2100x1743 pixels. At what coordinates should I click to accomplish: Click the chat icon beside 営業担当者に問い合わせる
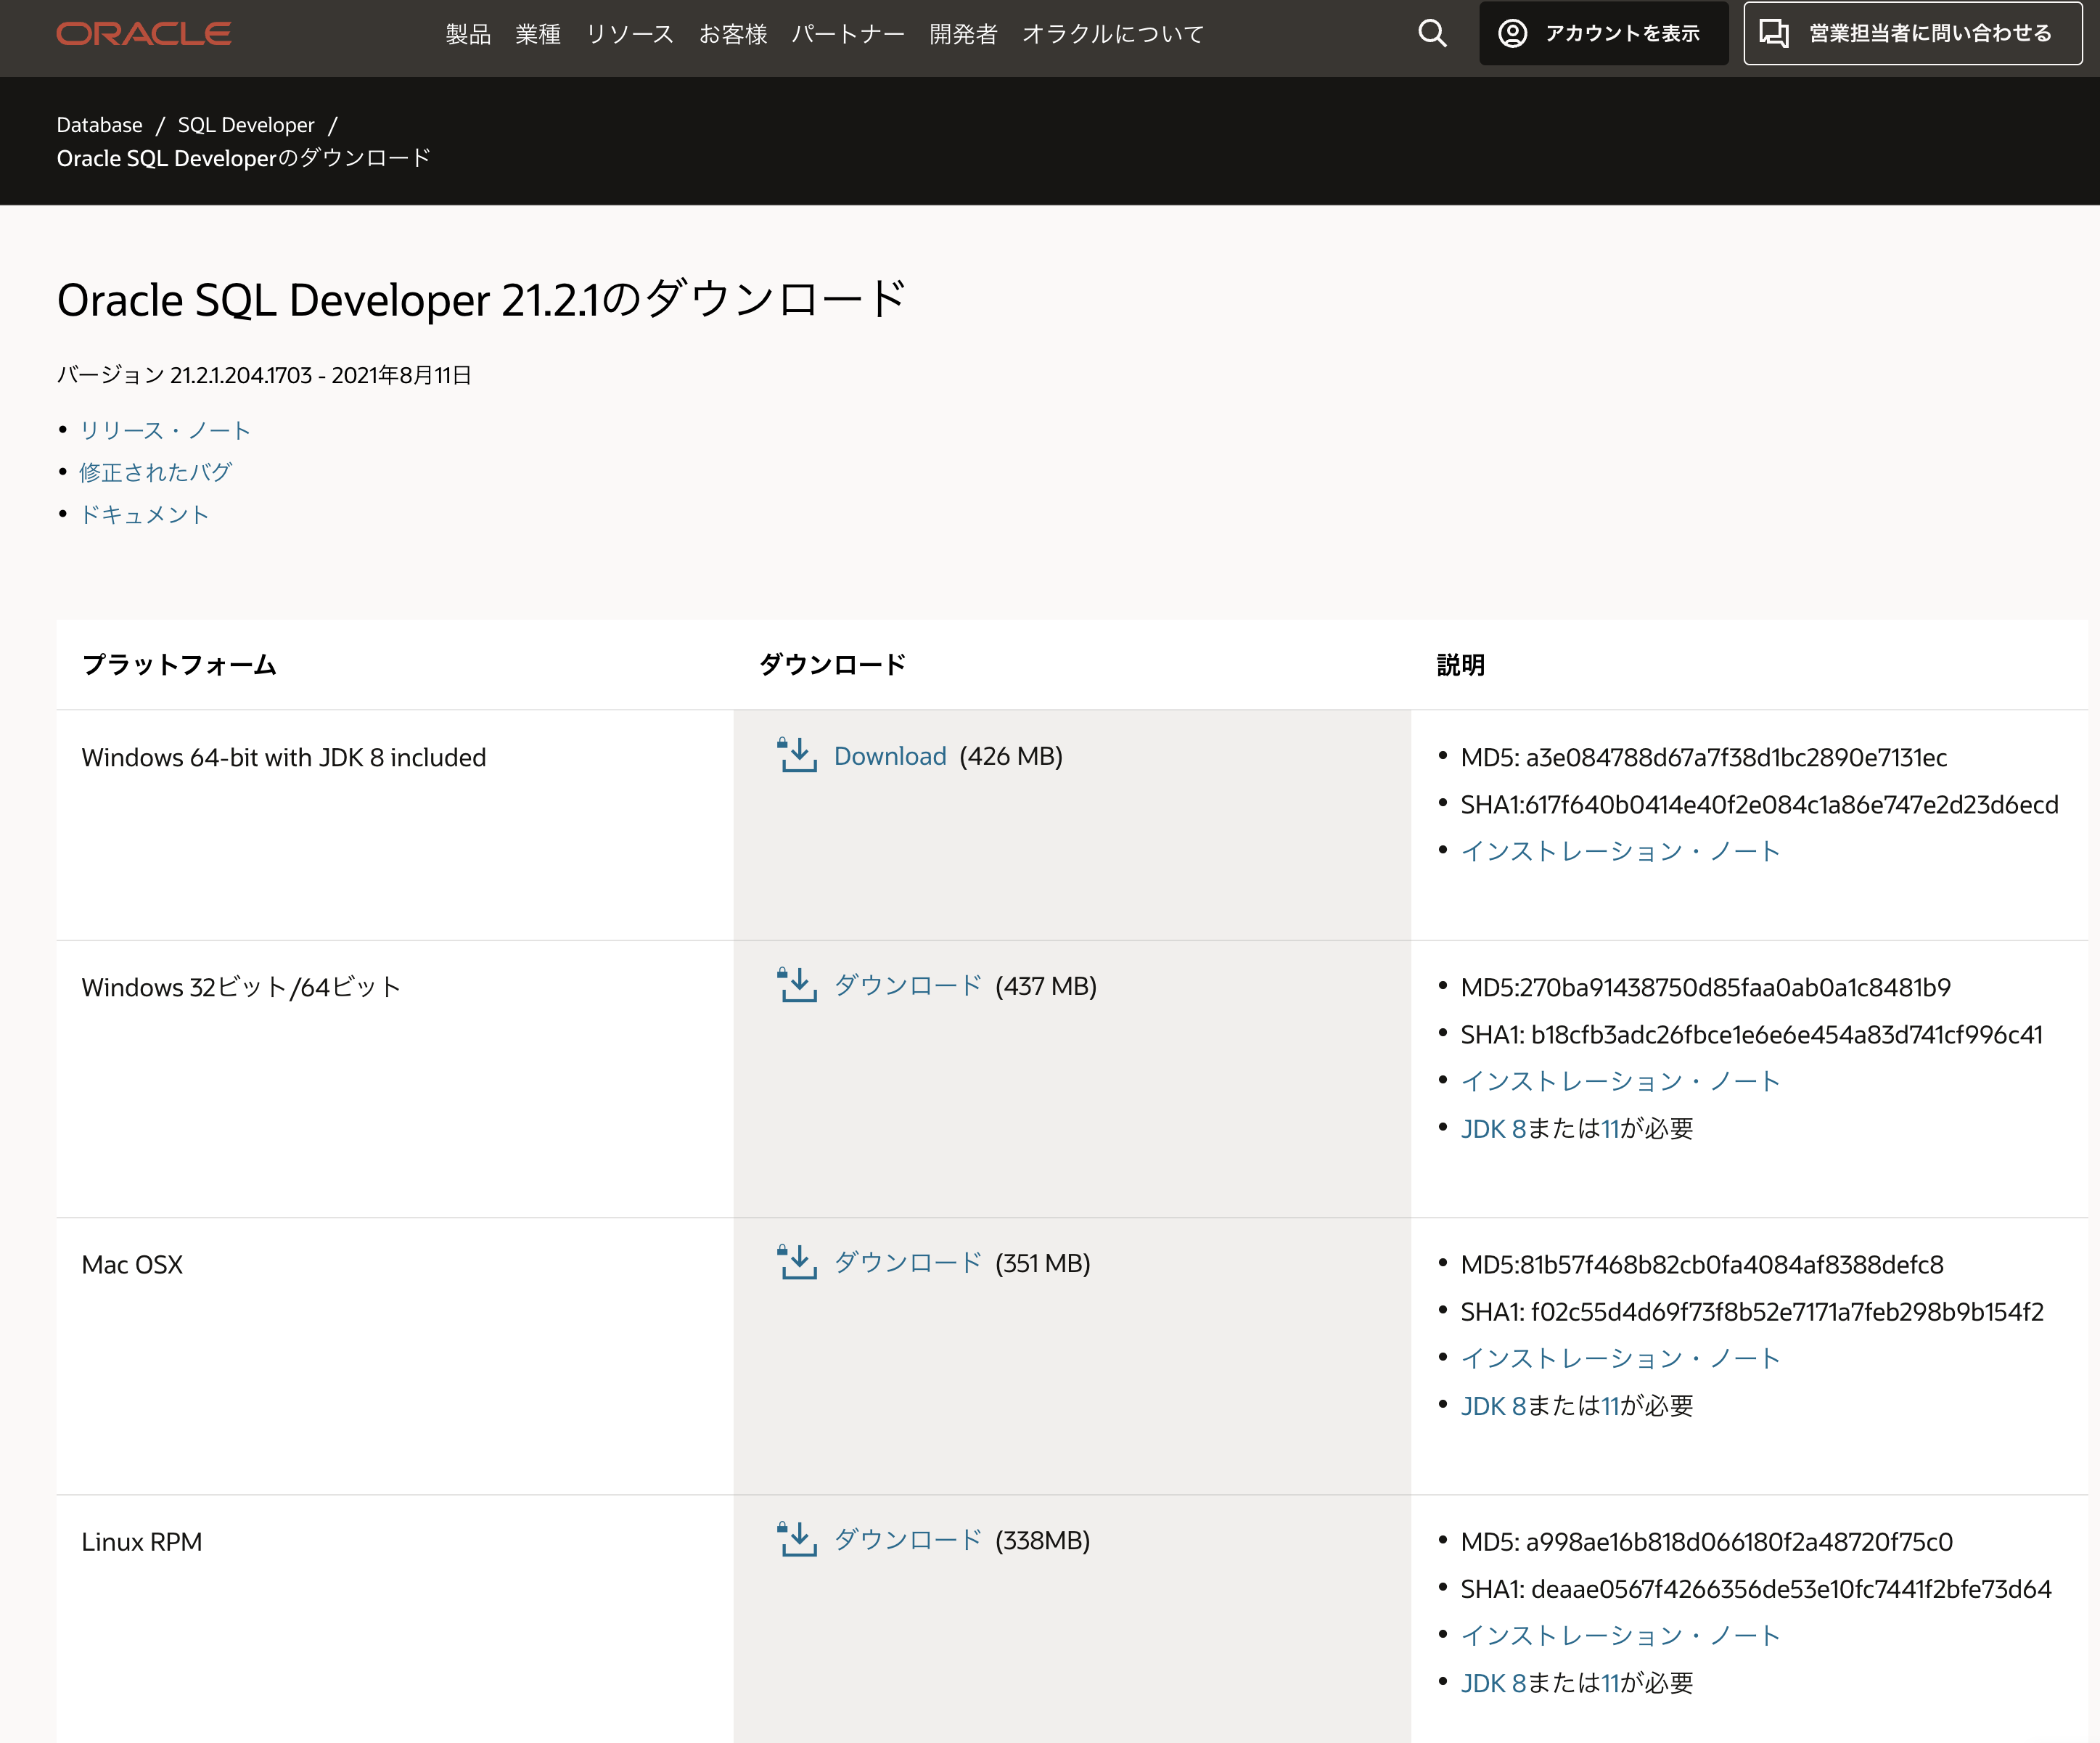point(1774,33)
